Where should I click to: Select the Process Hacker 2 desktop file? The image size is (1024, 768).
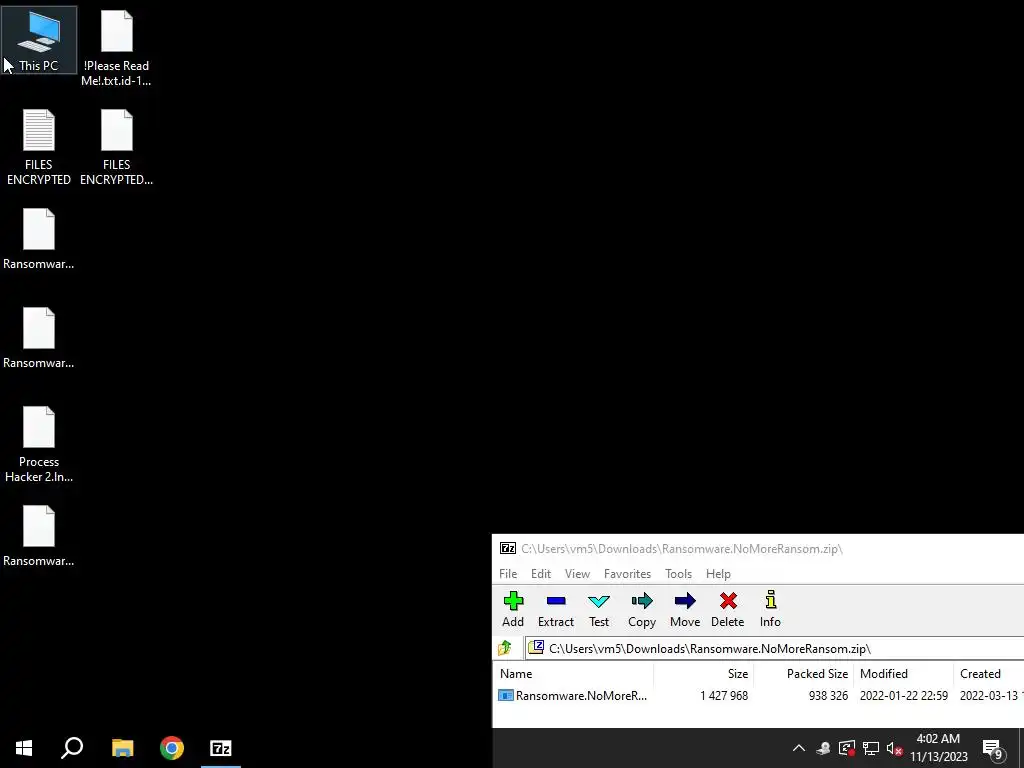(x=39, y=445)
